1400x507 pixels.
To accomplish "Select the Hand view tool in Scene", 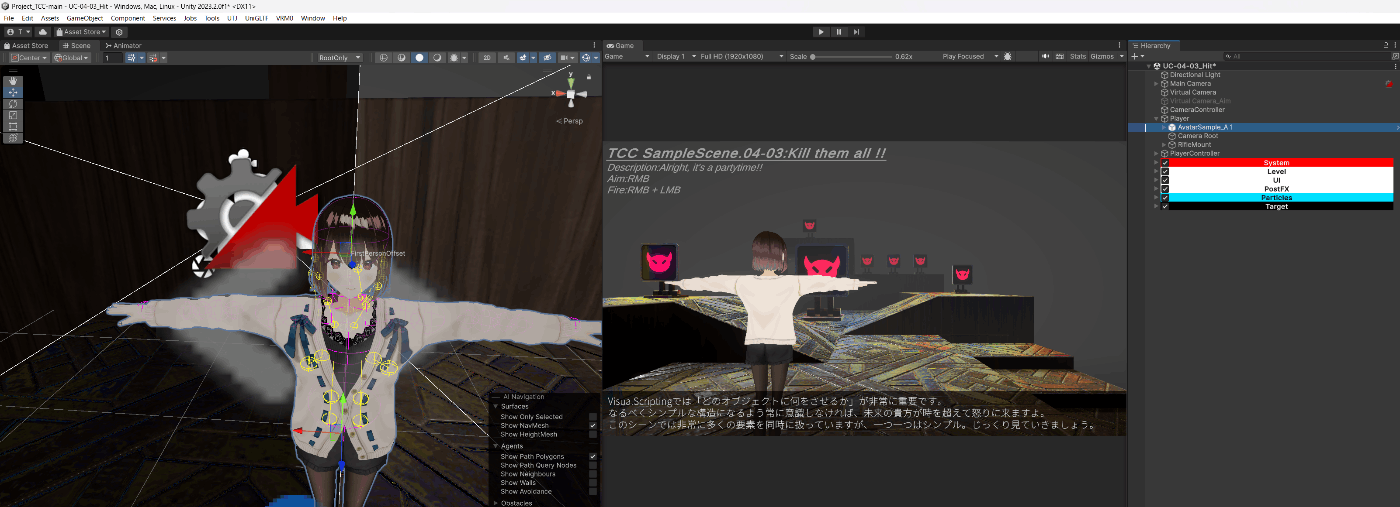I will [13, 81].
